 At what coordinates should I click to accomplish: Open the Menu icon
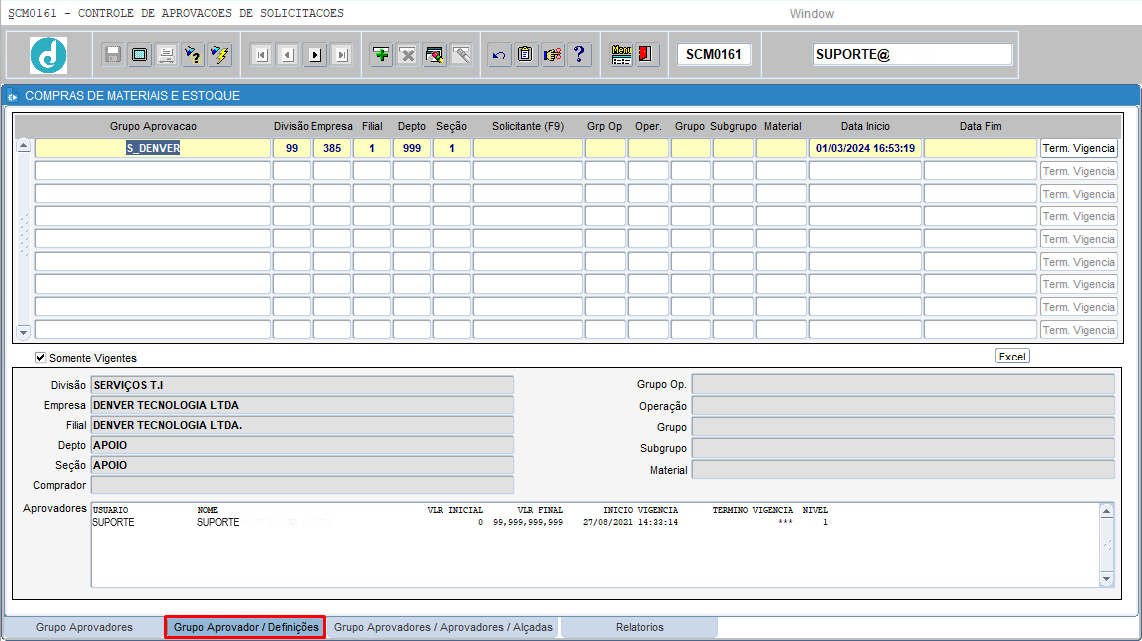click(621, 55)
